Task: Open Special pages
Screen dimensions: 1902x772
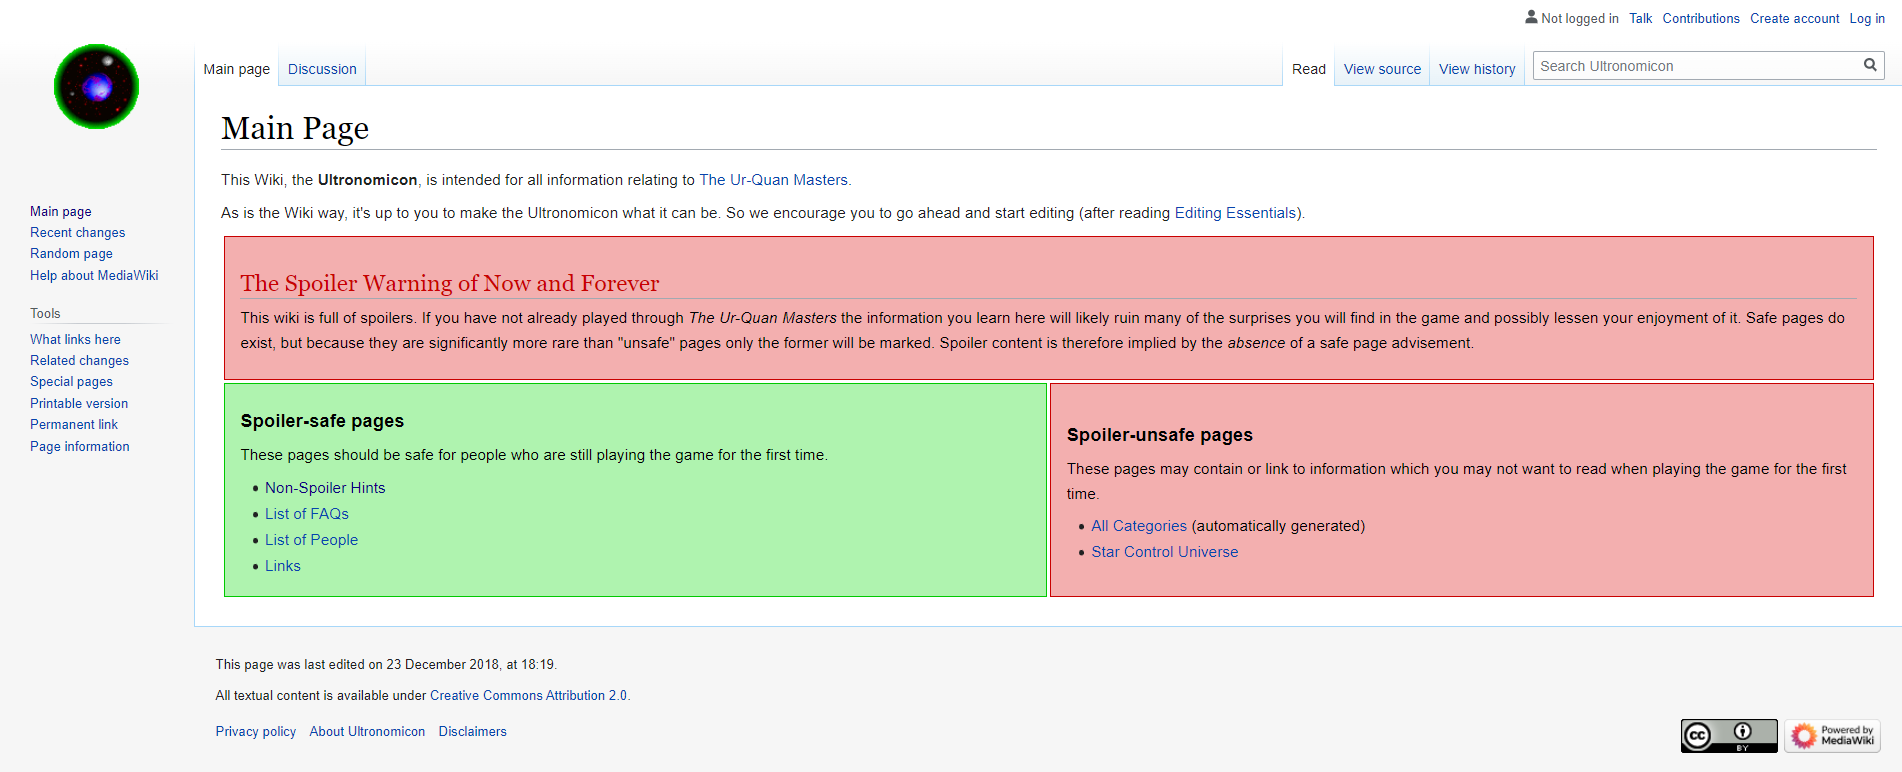Action: coord(71,381)
